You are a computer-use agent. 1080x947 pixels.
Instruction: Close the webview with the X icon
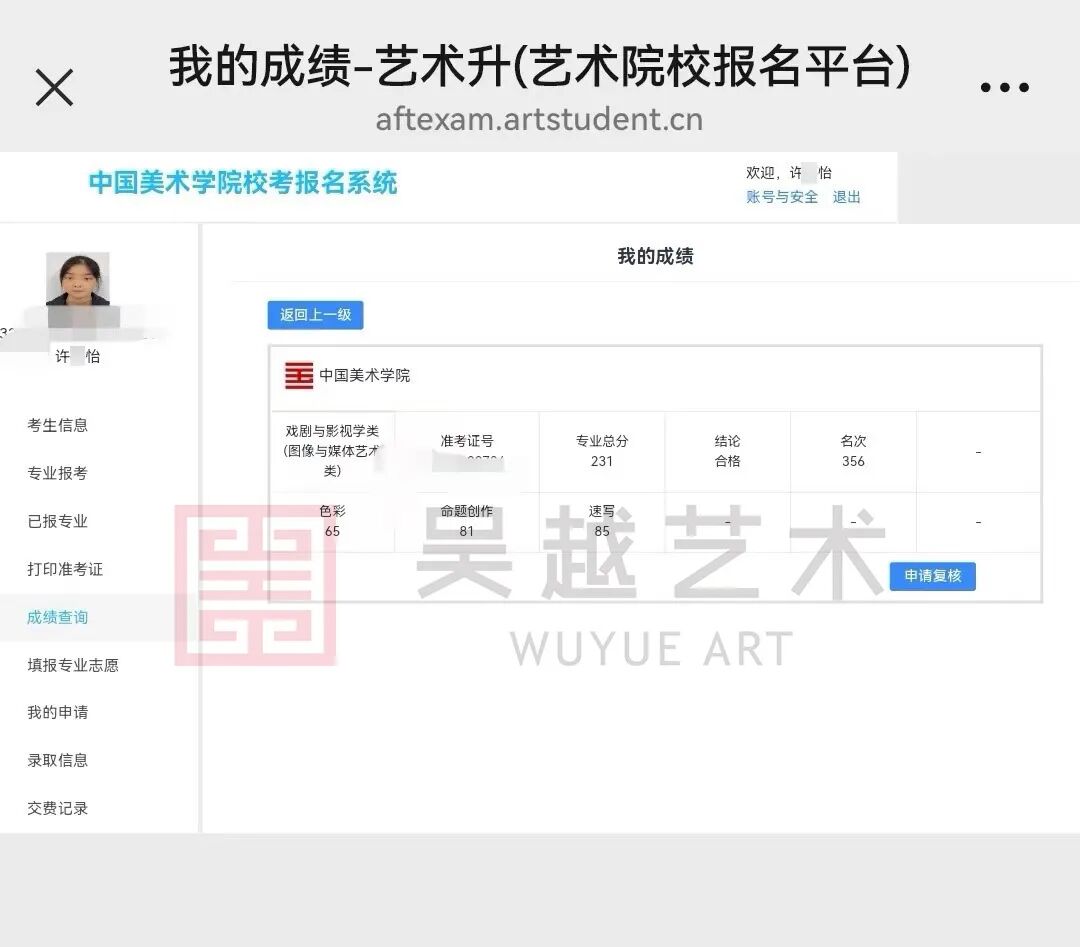tap(54, 86)
